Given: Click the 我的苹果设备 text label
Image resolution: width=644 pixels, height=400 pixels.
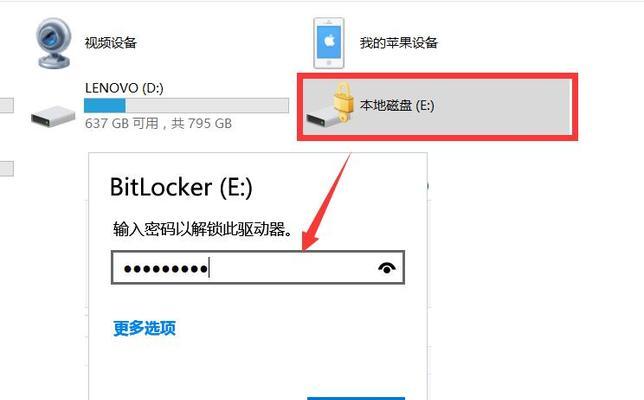Looking at the screenshot, I should [399, 43].
